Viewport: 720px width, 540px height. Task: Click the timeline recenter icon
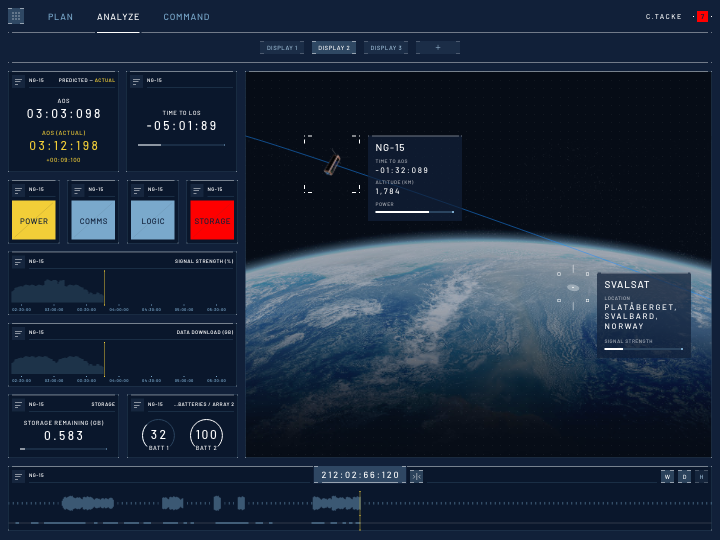[416, 477]
